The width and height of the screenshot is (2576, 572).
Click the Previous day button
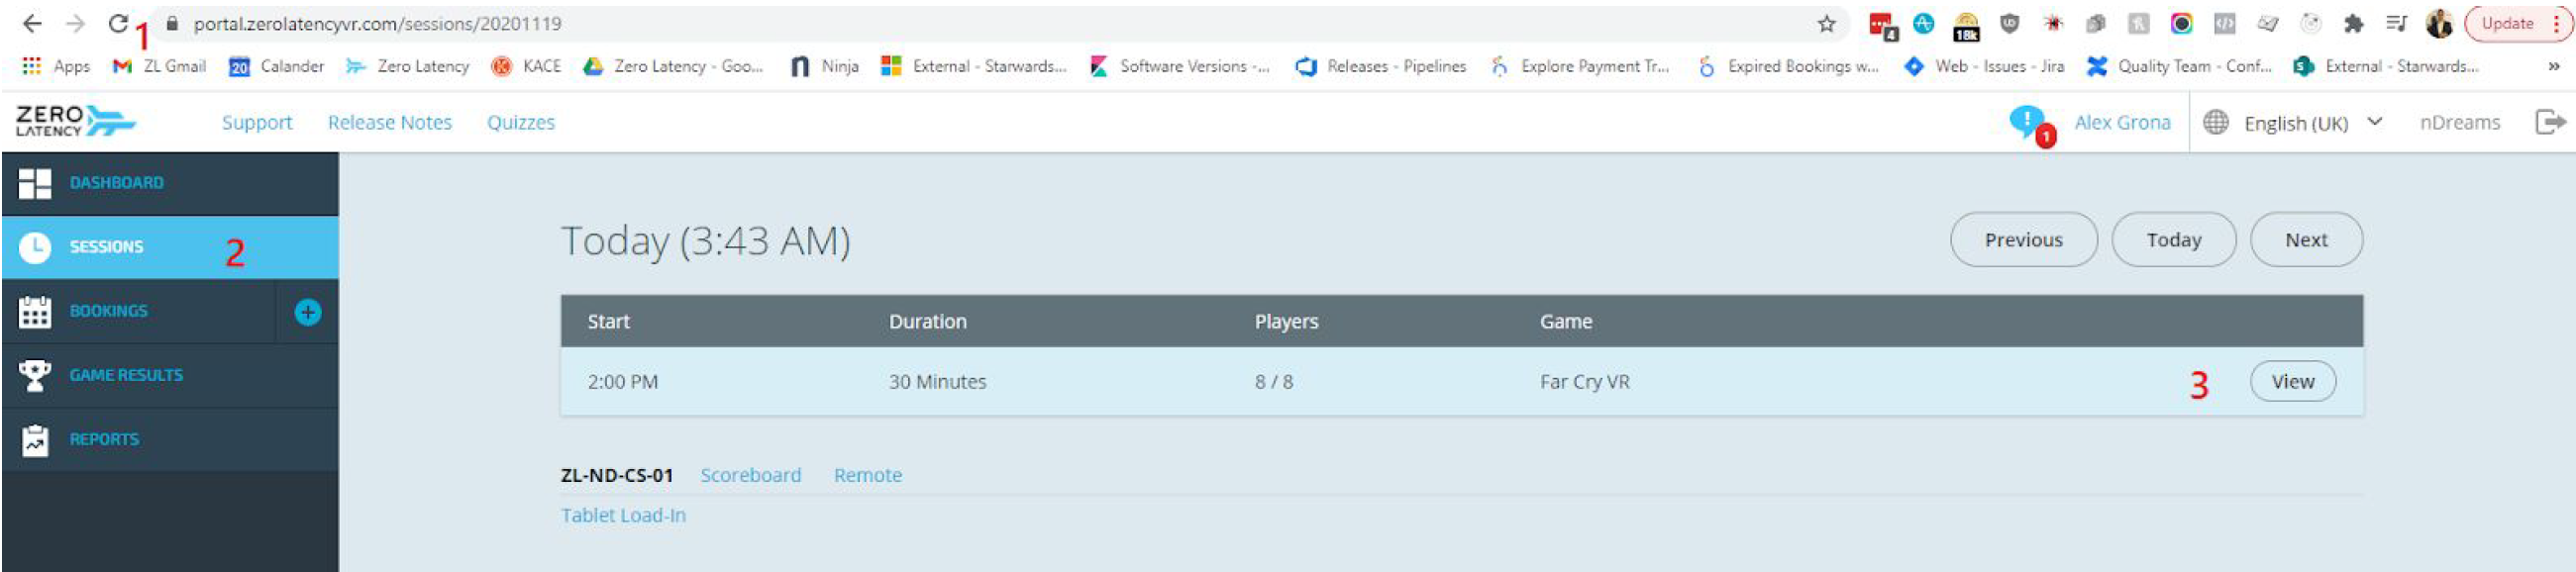pyautogui.click(x=2023, y=240)
